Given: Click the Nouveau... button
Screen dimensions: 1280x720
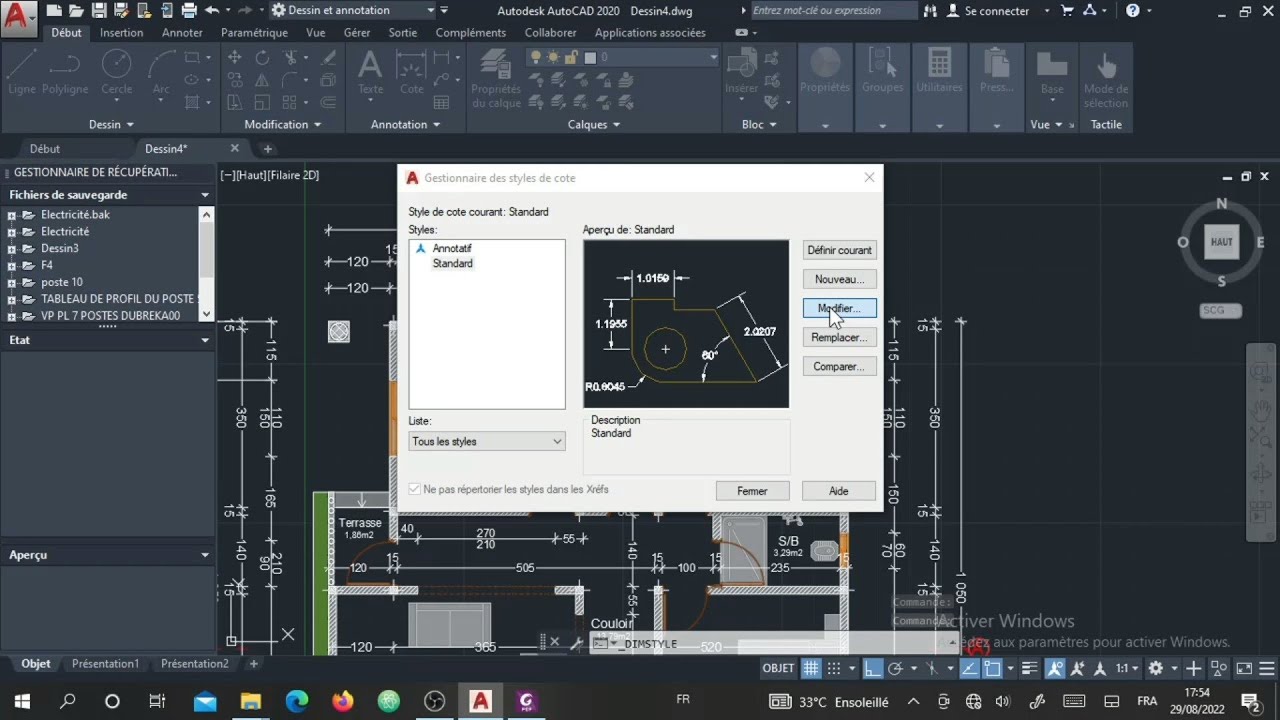Looking at the screenshot, I should 839,279.
